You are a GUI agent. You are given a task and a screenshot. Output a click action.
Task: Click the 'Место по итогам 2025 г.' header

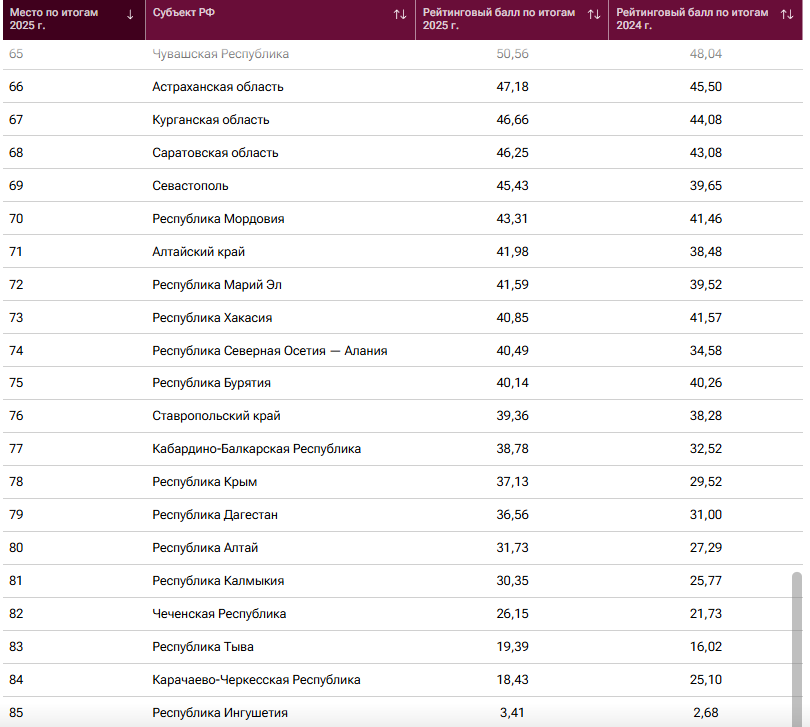pyautogui.click(x=74, y=19)
